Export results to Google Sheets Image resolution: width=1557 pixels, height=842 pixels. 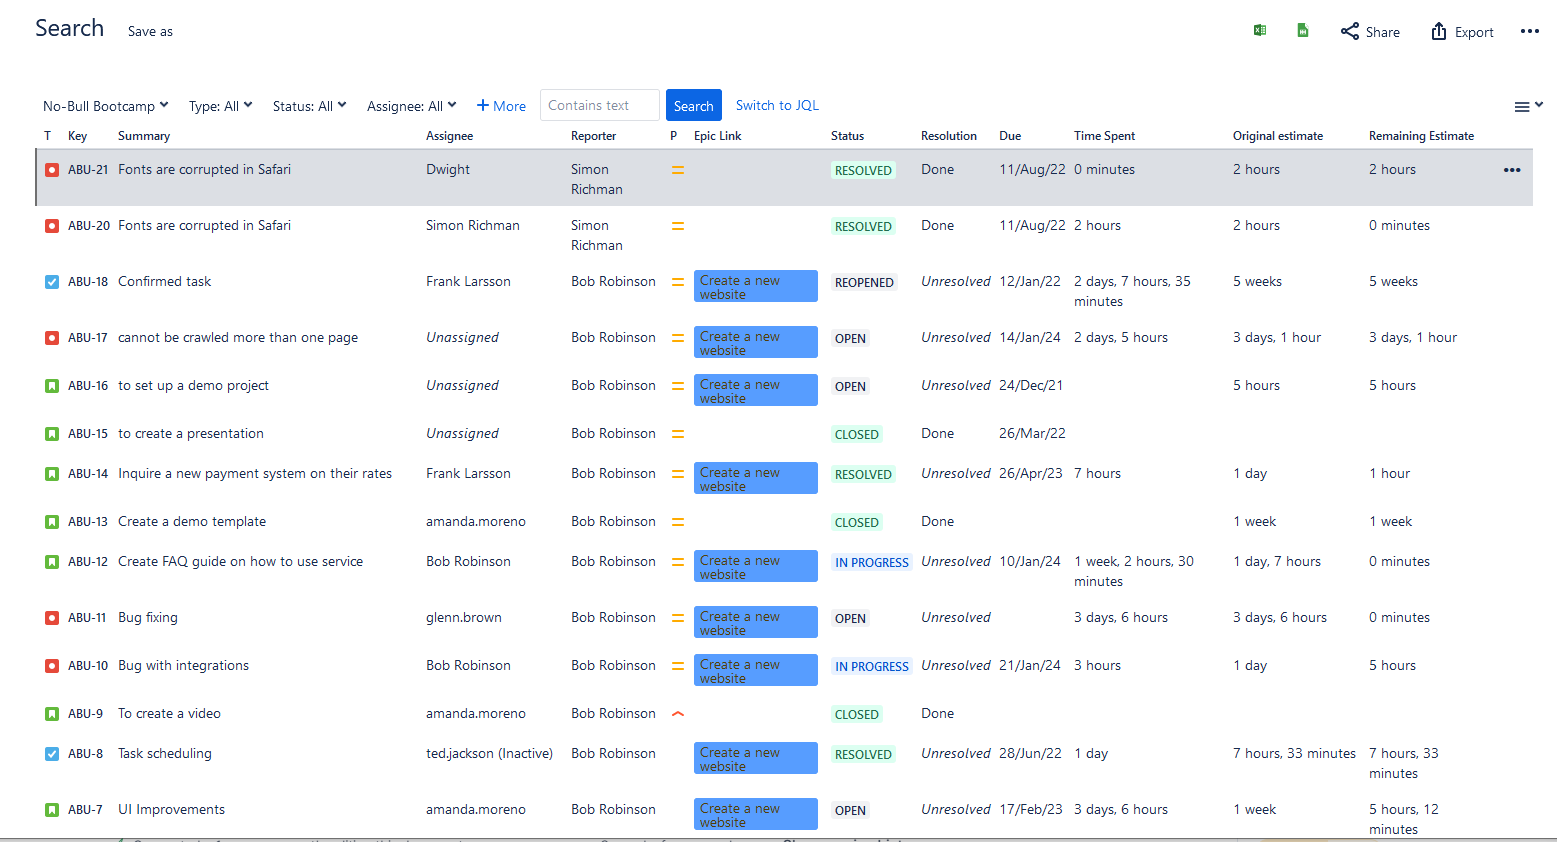1302,31
